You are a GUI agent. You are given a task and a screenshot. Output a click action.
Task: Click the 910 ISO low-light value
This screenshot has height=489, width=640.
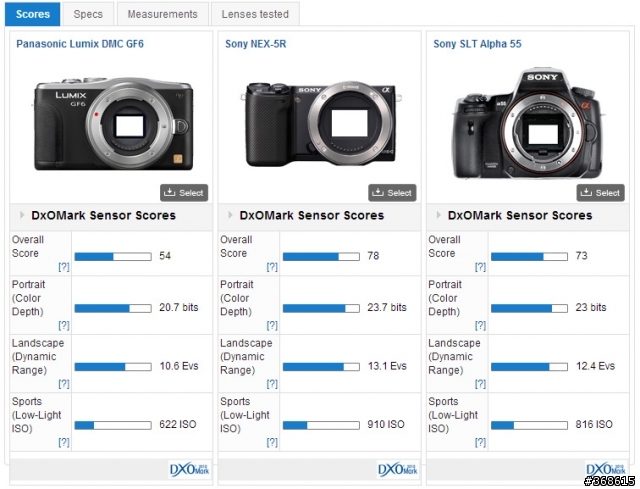tap(386, 425)
